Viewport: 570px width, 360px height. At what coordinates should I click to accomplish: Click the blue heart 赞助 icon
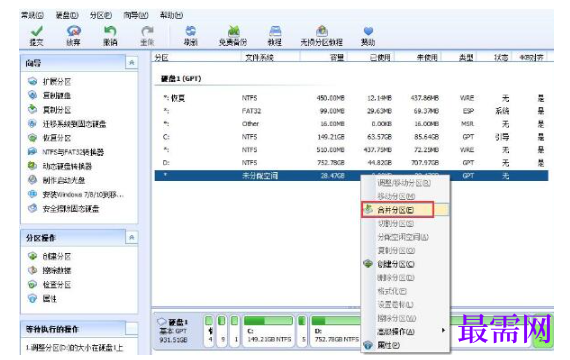pyautogui.click(x=368, y=31)
